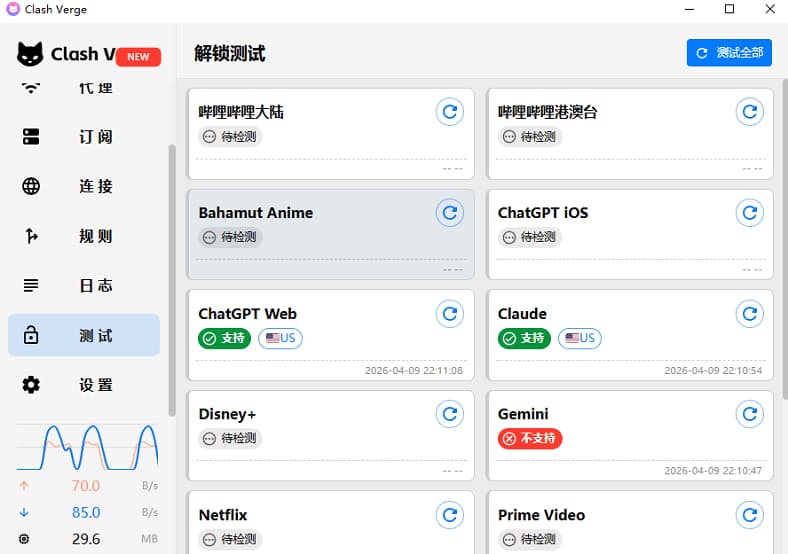This screenshot has width=788, height=554.
Task: Refresh the Claude unlock test
Action: coord(749,313)
